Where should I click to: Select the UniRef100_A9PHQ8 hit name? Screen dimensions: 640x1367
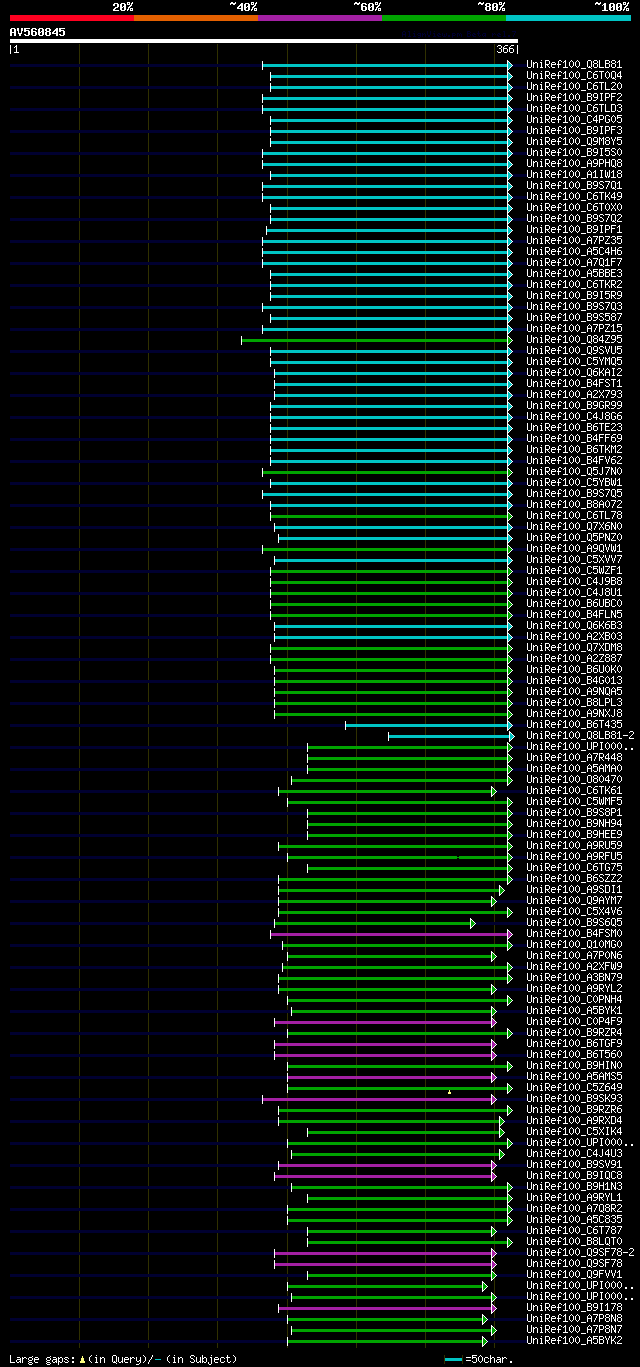point(574,164)
